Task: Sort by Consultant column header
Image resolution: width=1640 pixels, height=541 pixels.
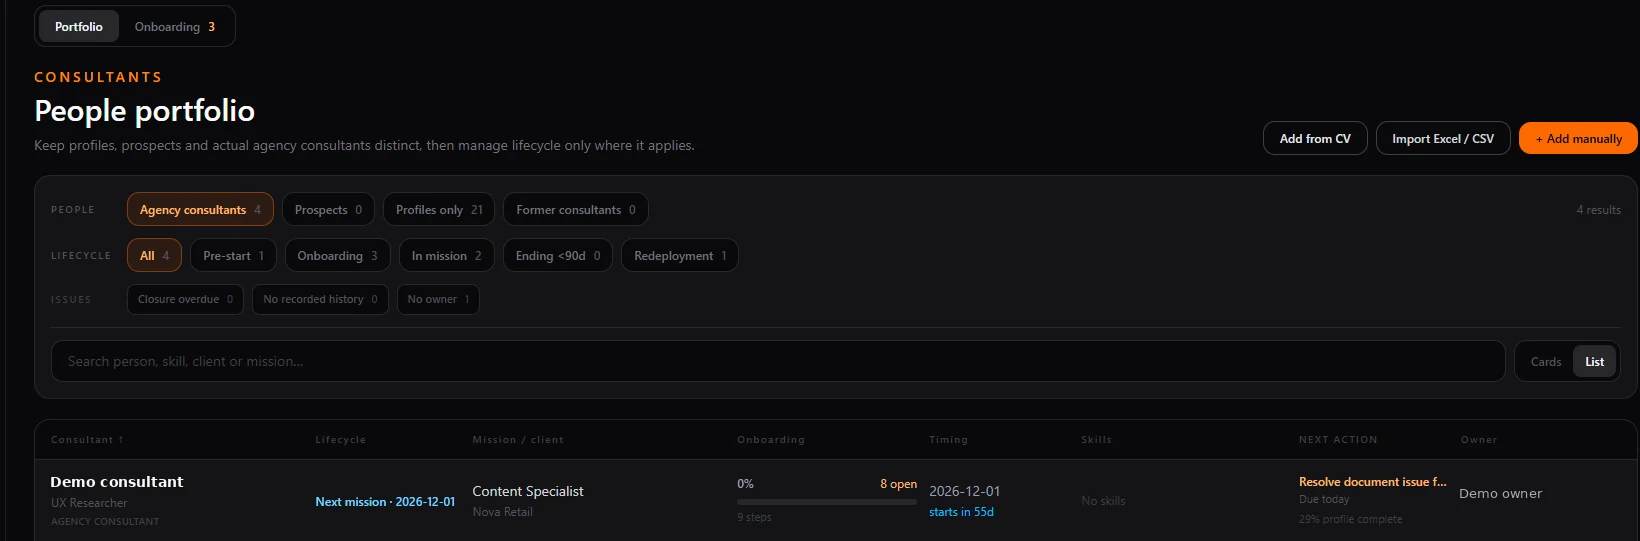Action: click(87, 440)
